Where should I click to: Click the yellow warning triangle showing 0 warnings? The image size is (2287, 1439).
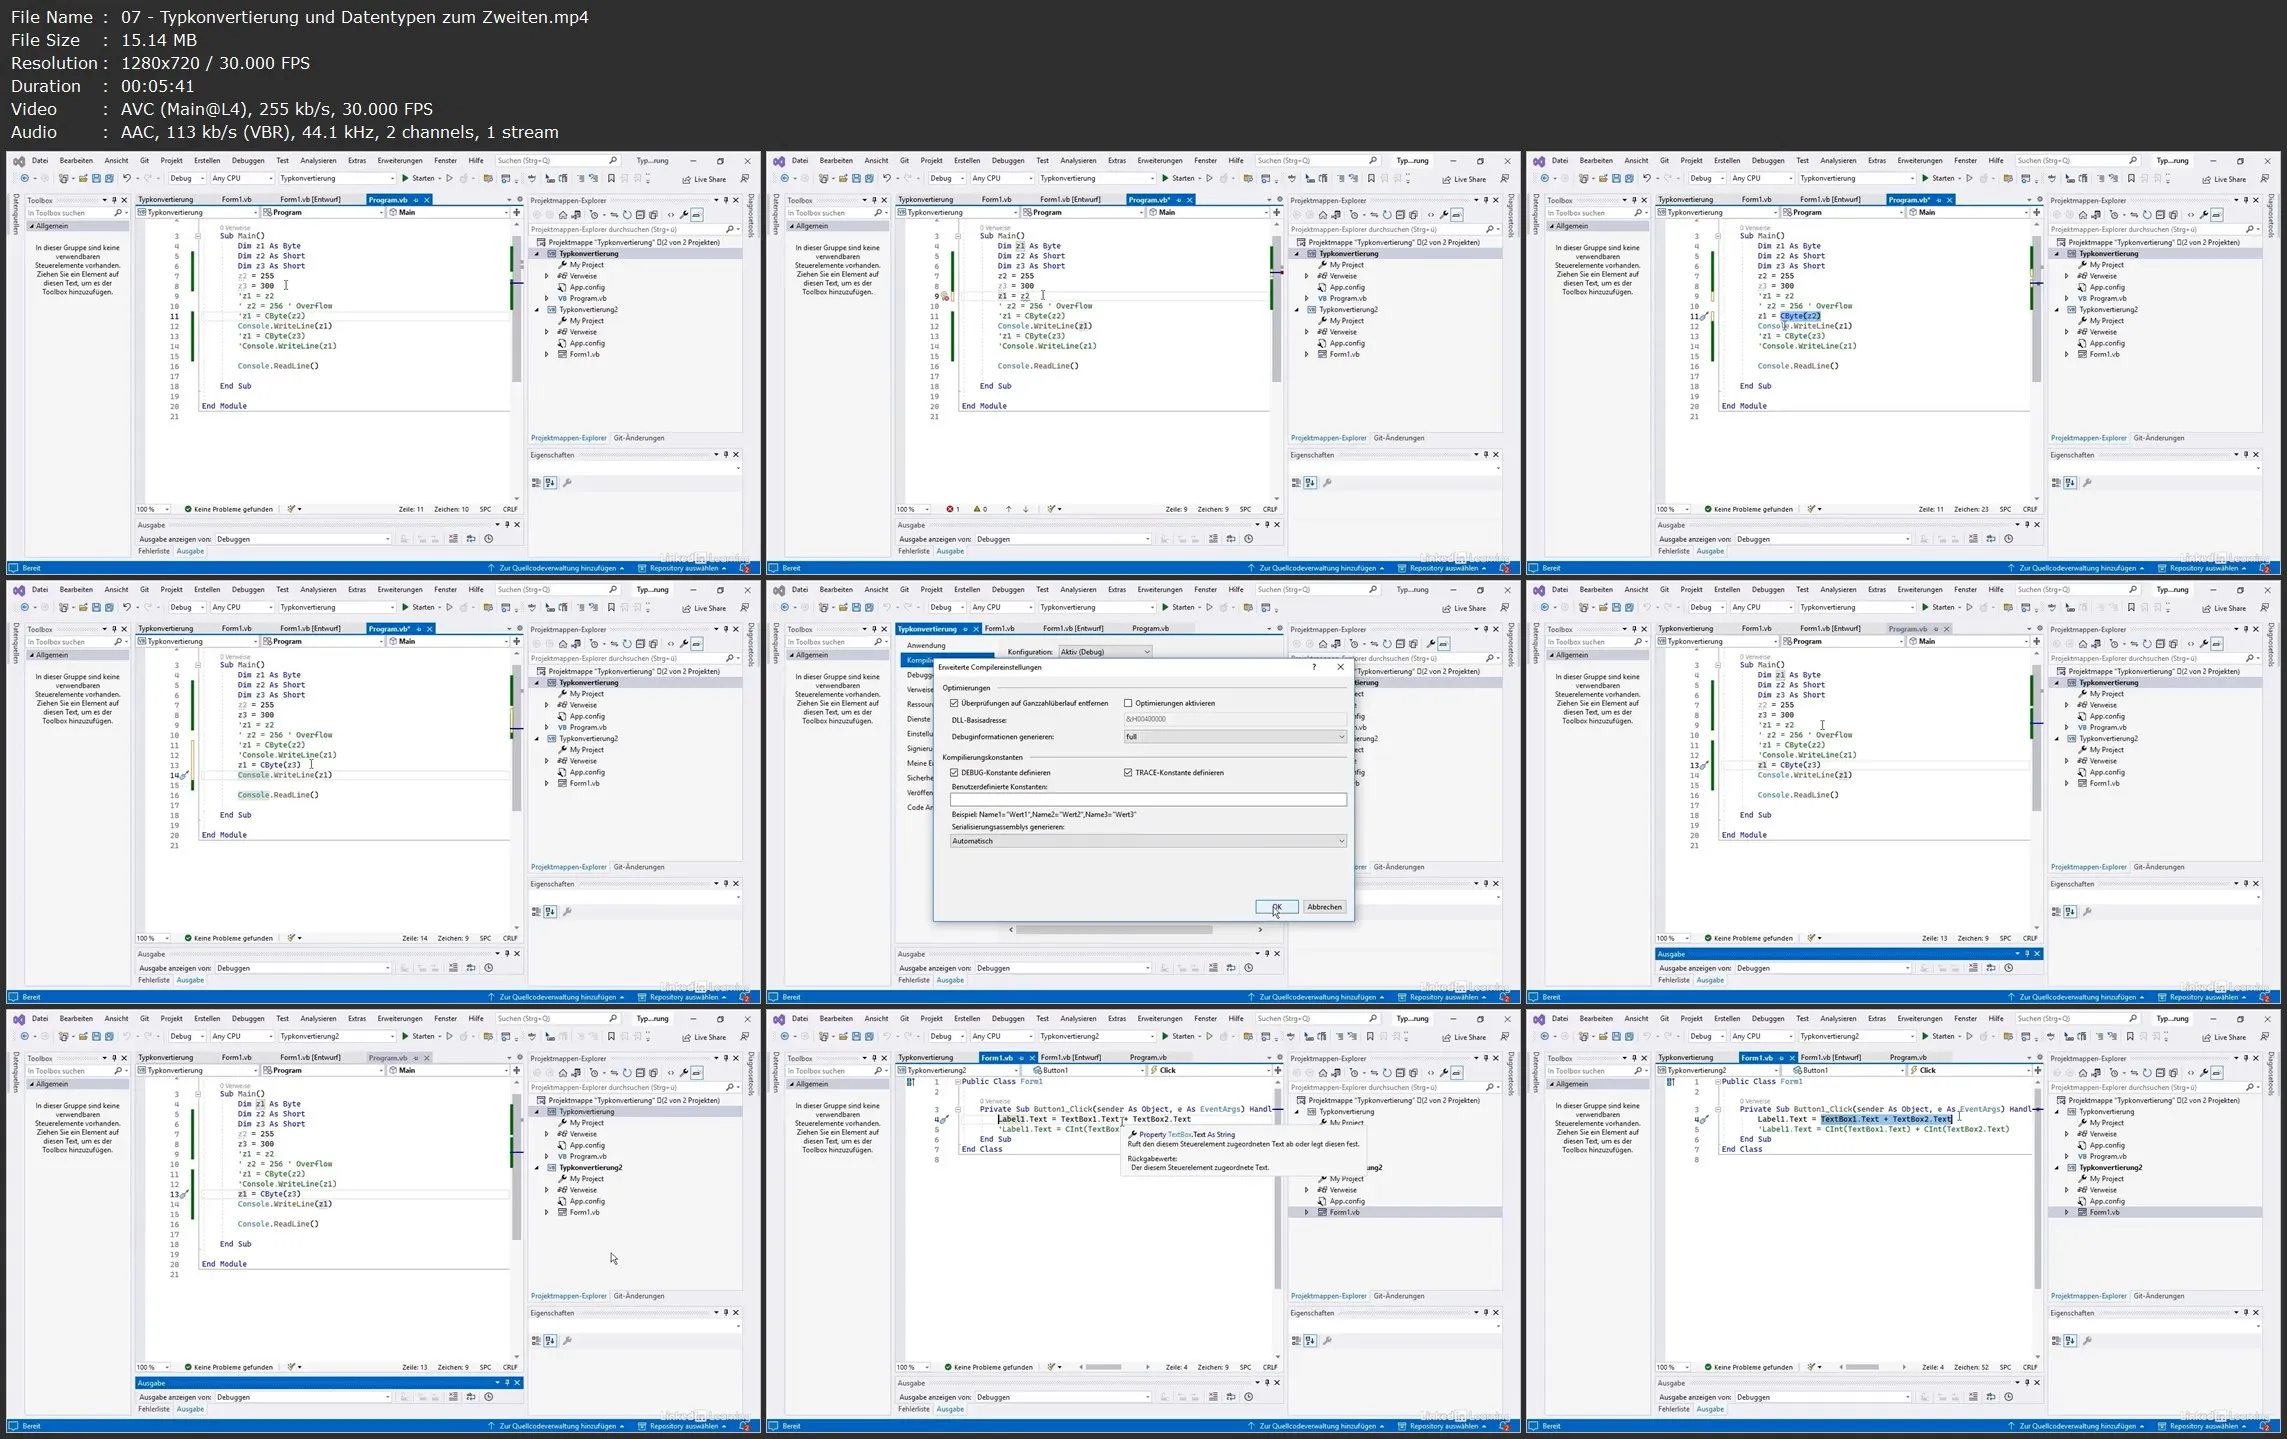977,509
